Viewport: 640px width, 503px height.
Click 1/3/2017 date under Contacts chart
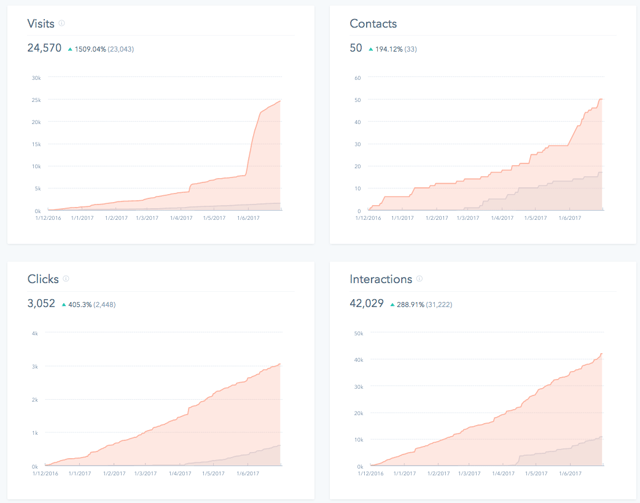468,218
